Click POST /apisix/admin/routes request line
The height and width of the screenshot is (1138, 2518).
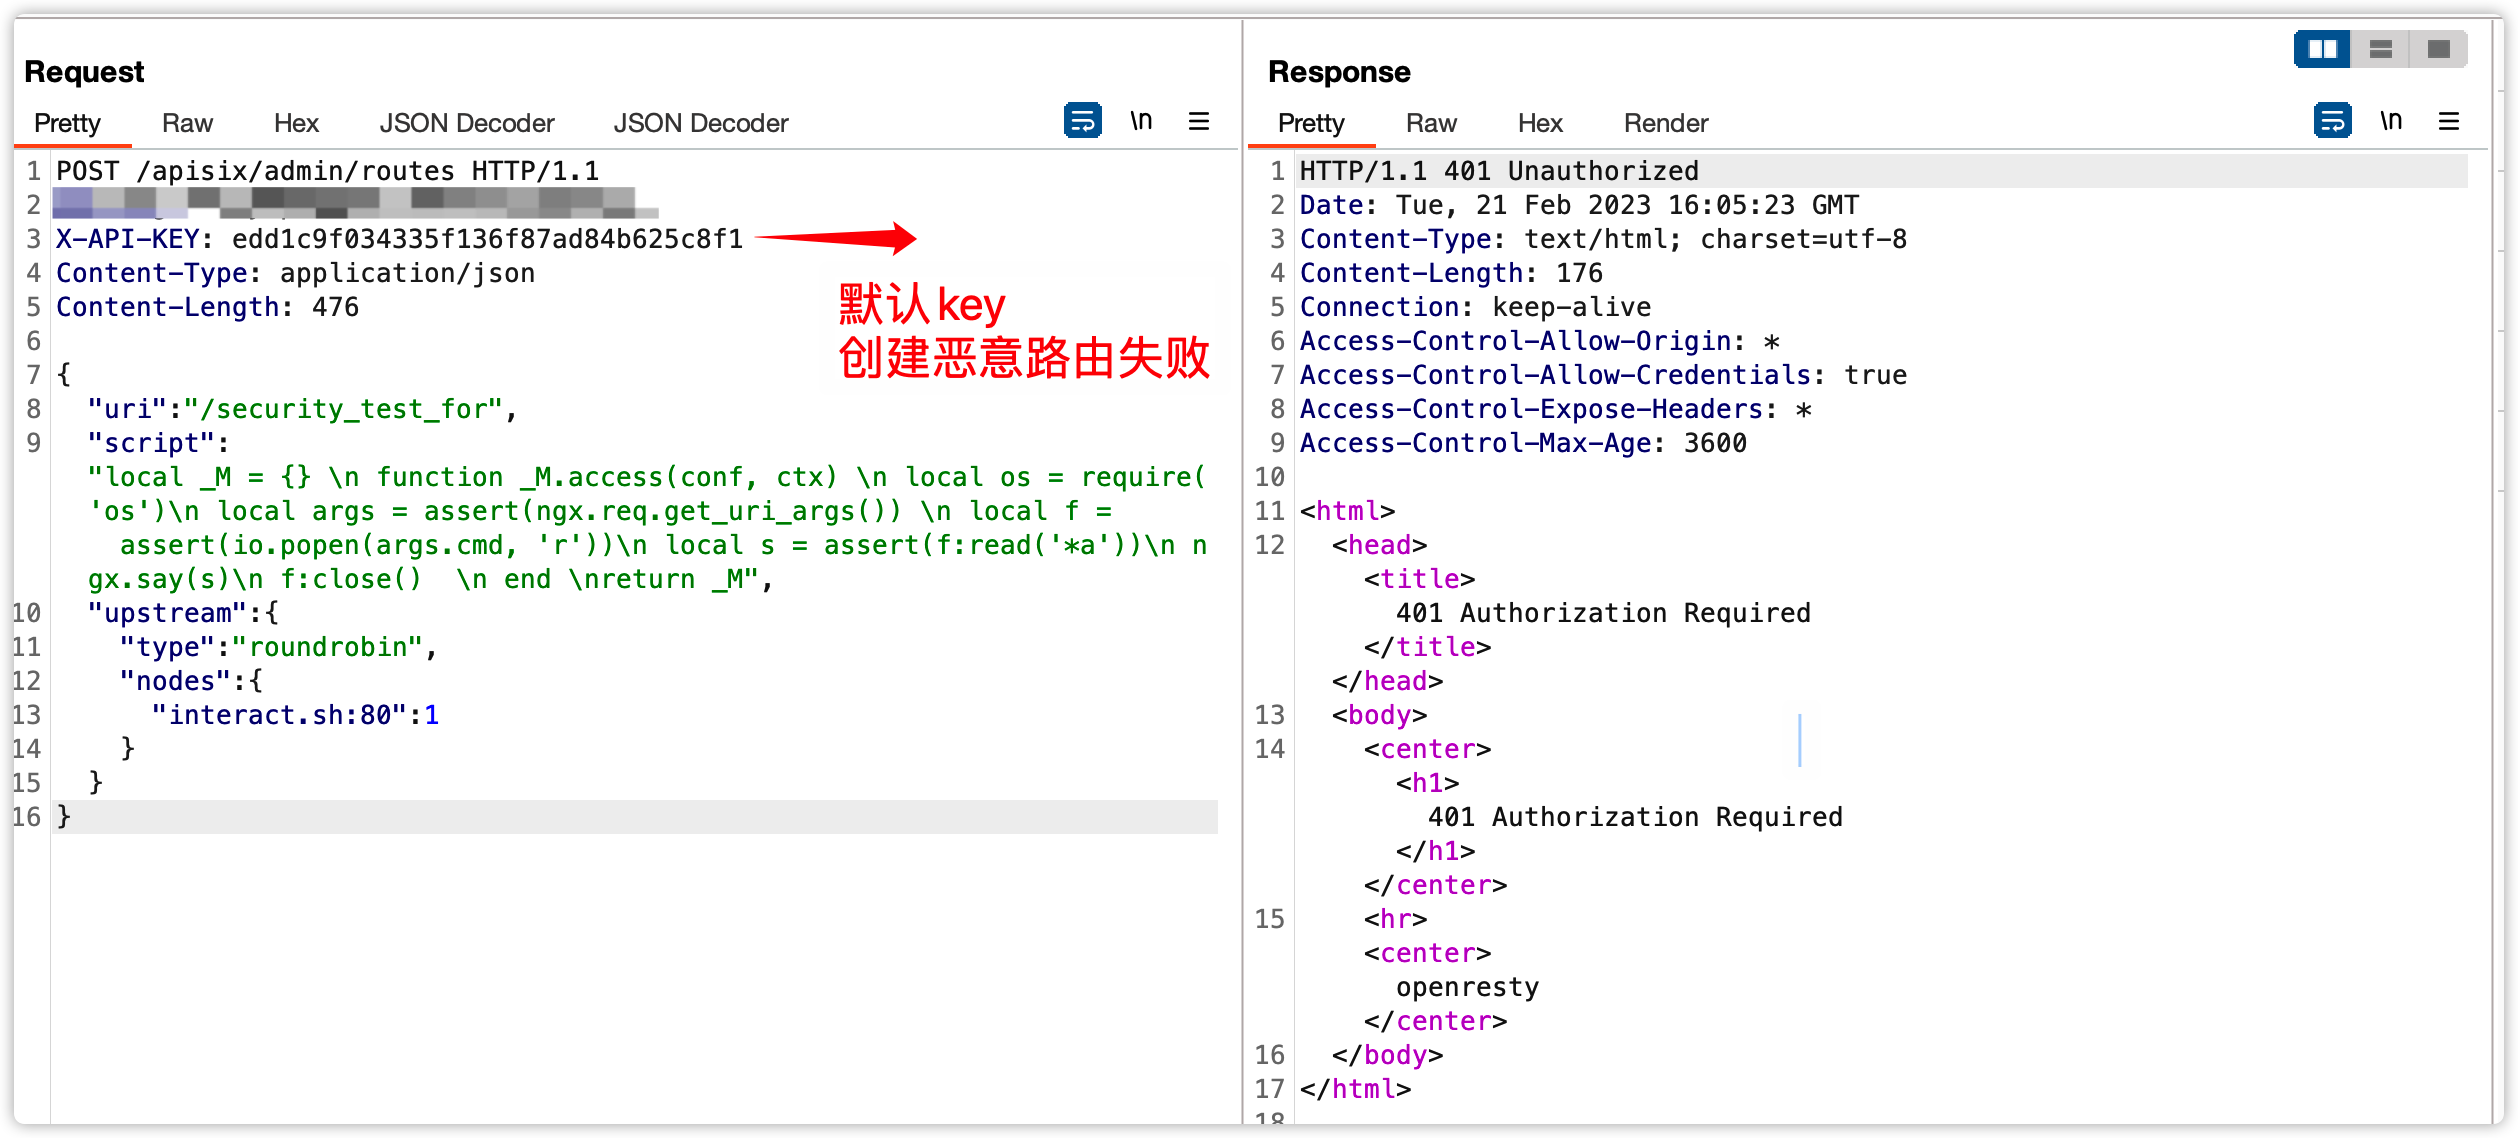click(x=327, y=171)
